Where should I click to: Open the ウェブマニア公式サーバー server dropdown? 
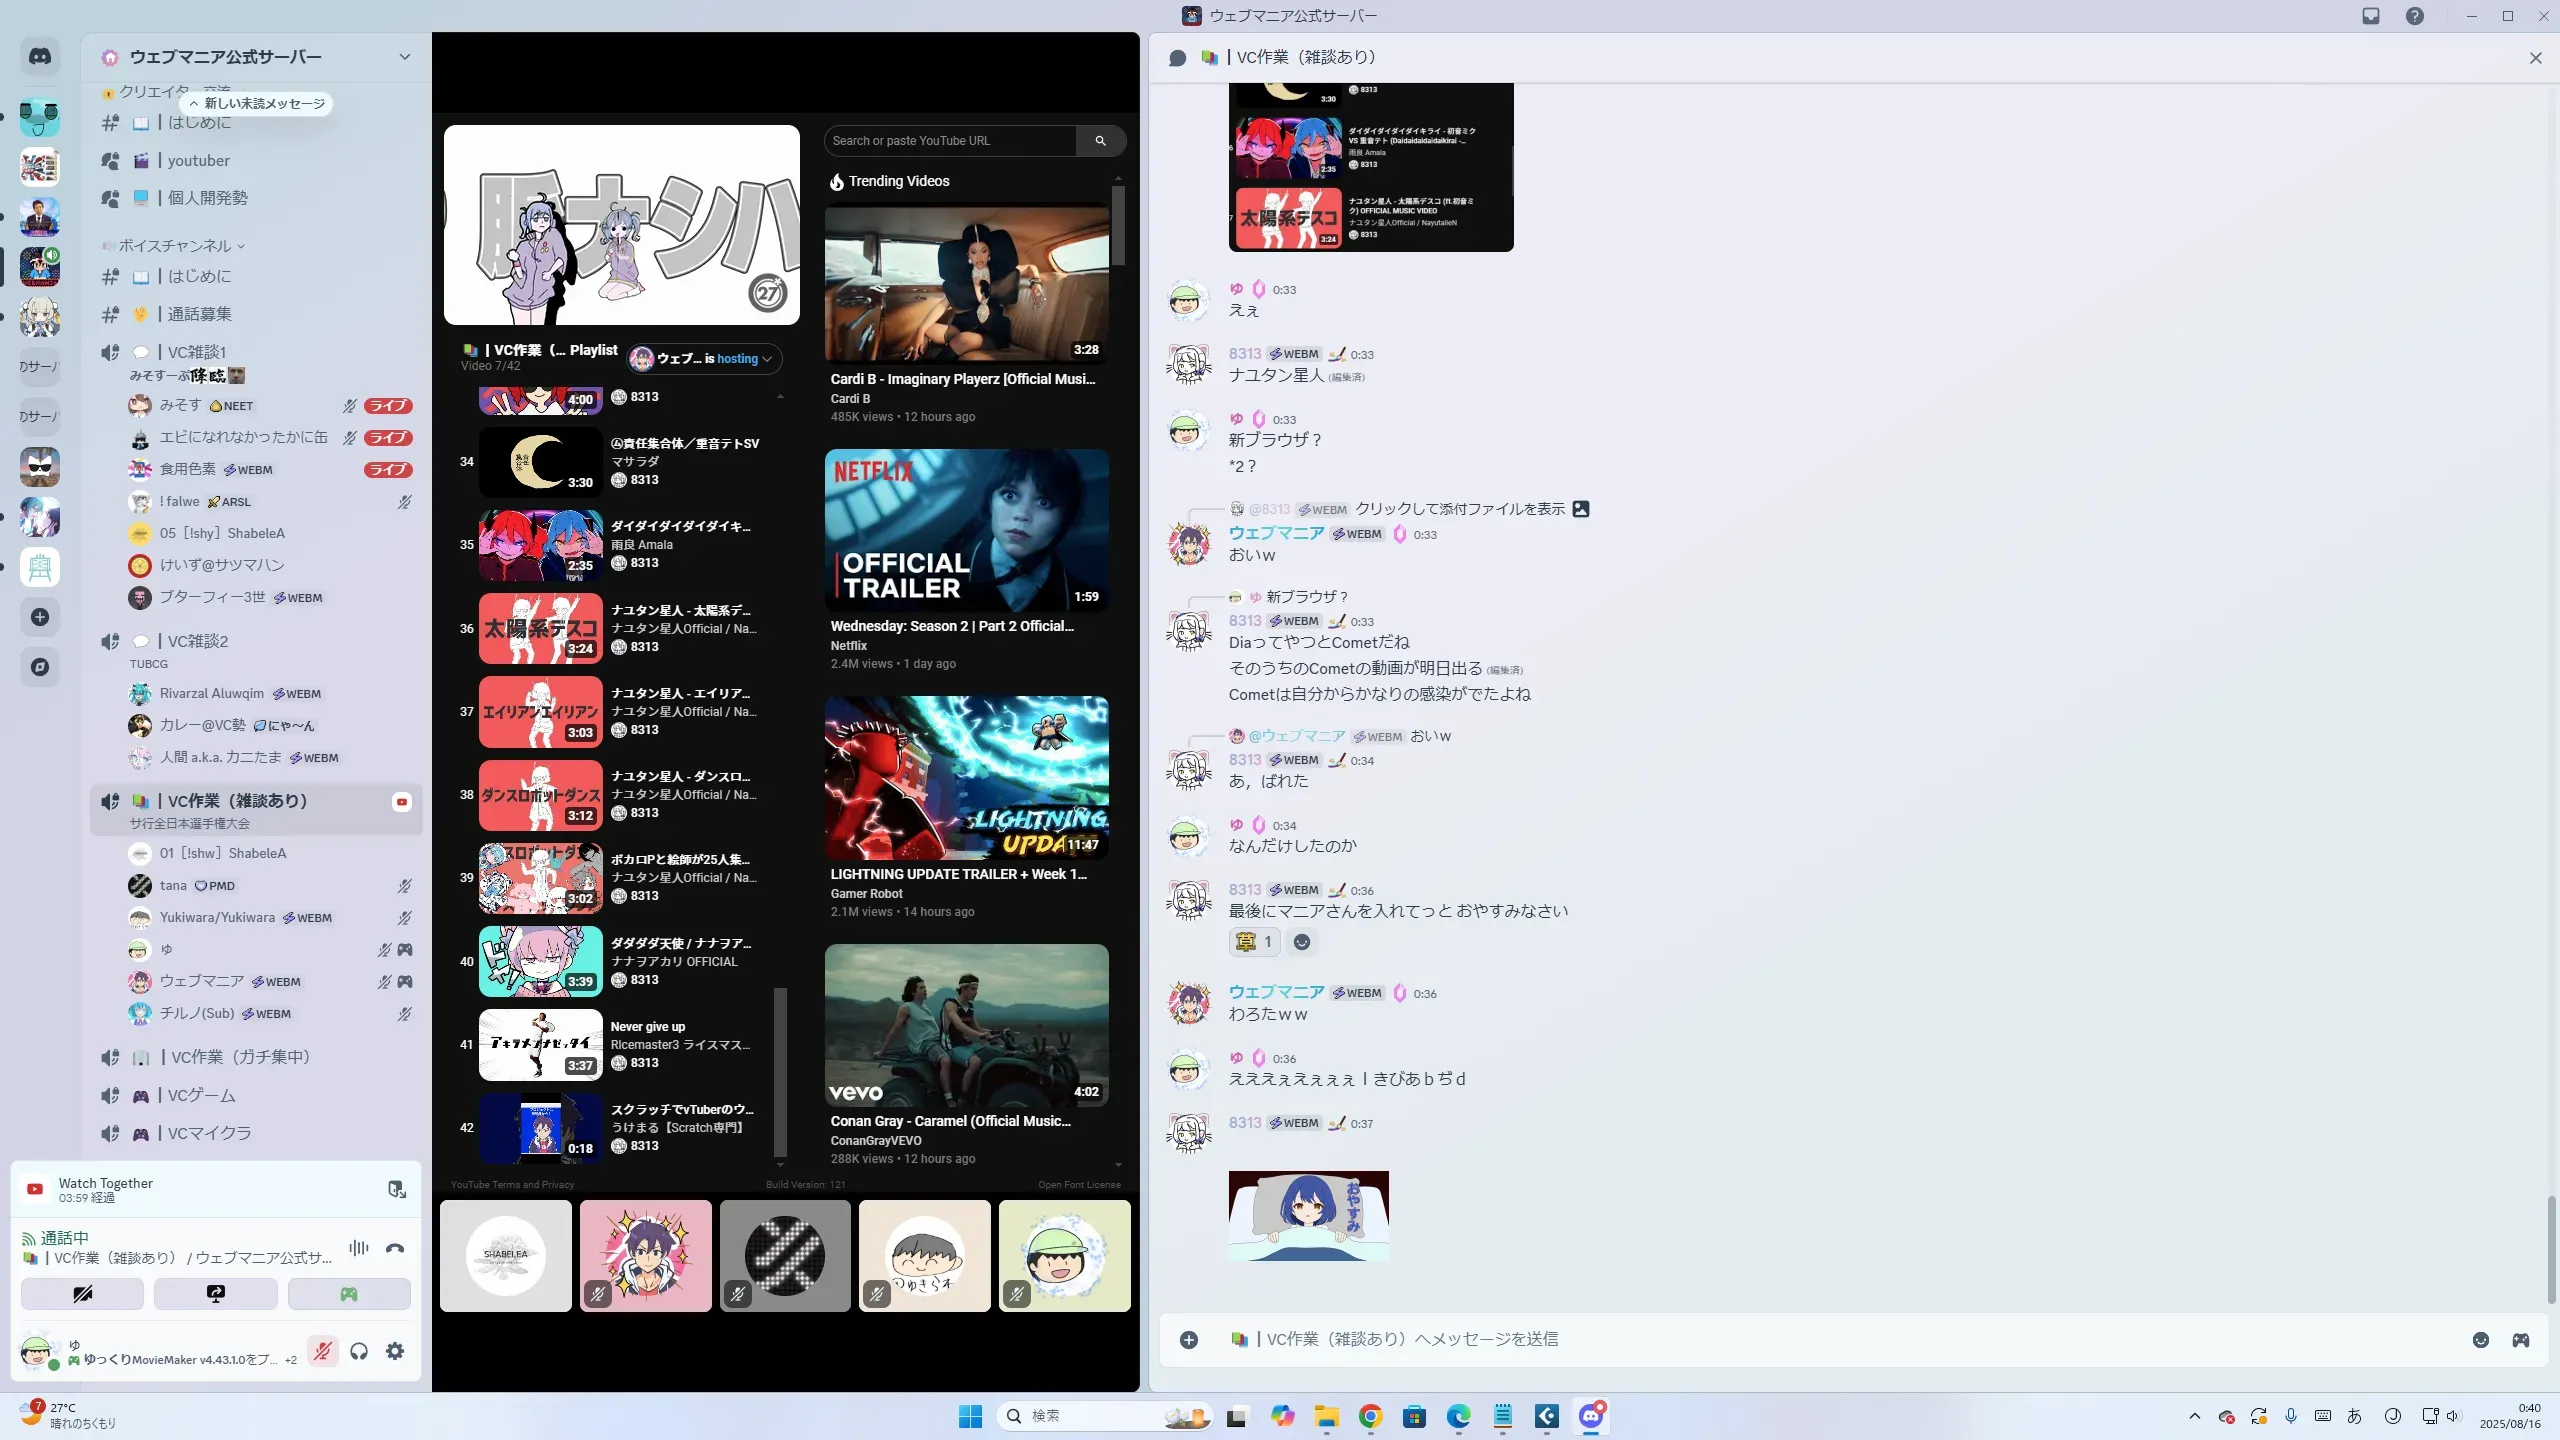404,57
